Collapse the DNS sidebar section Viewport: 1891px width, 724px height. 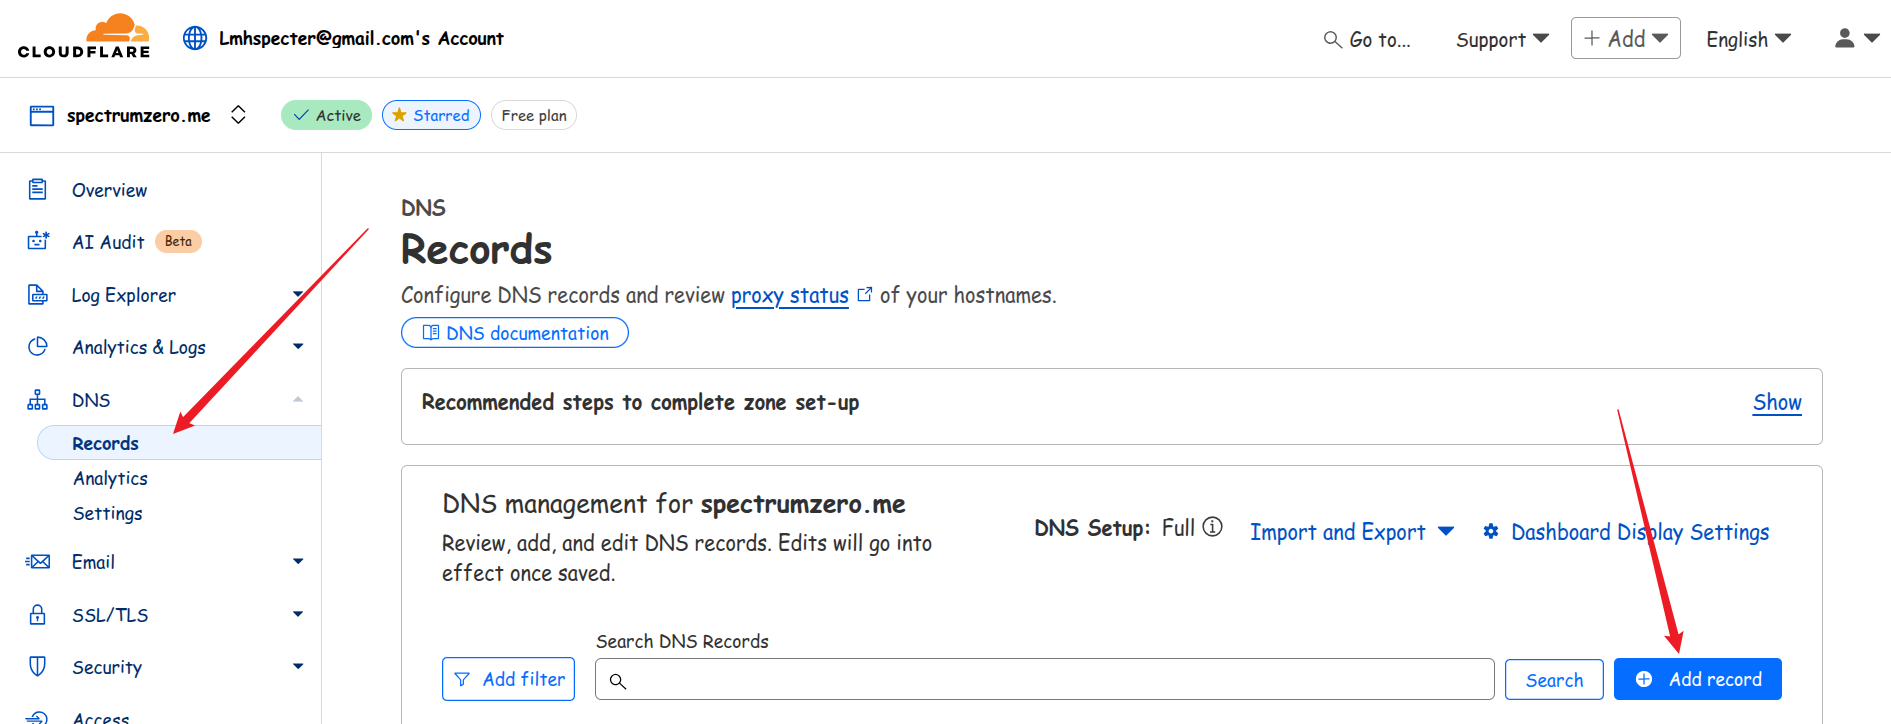pyautogui.click(x=298, y=400)
